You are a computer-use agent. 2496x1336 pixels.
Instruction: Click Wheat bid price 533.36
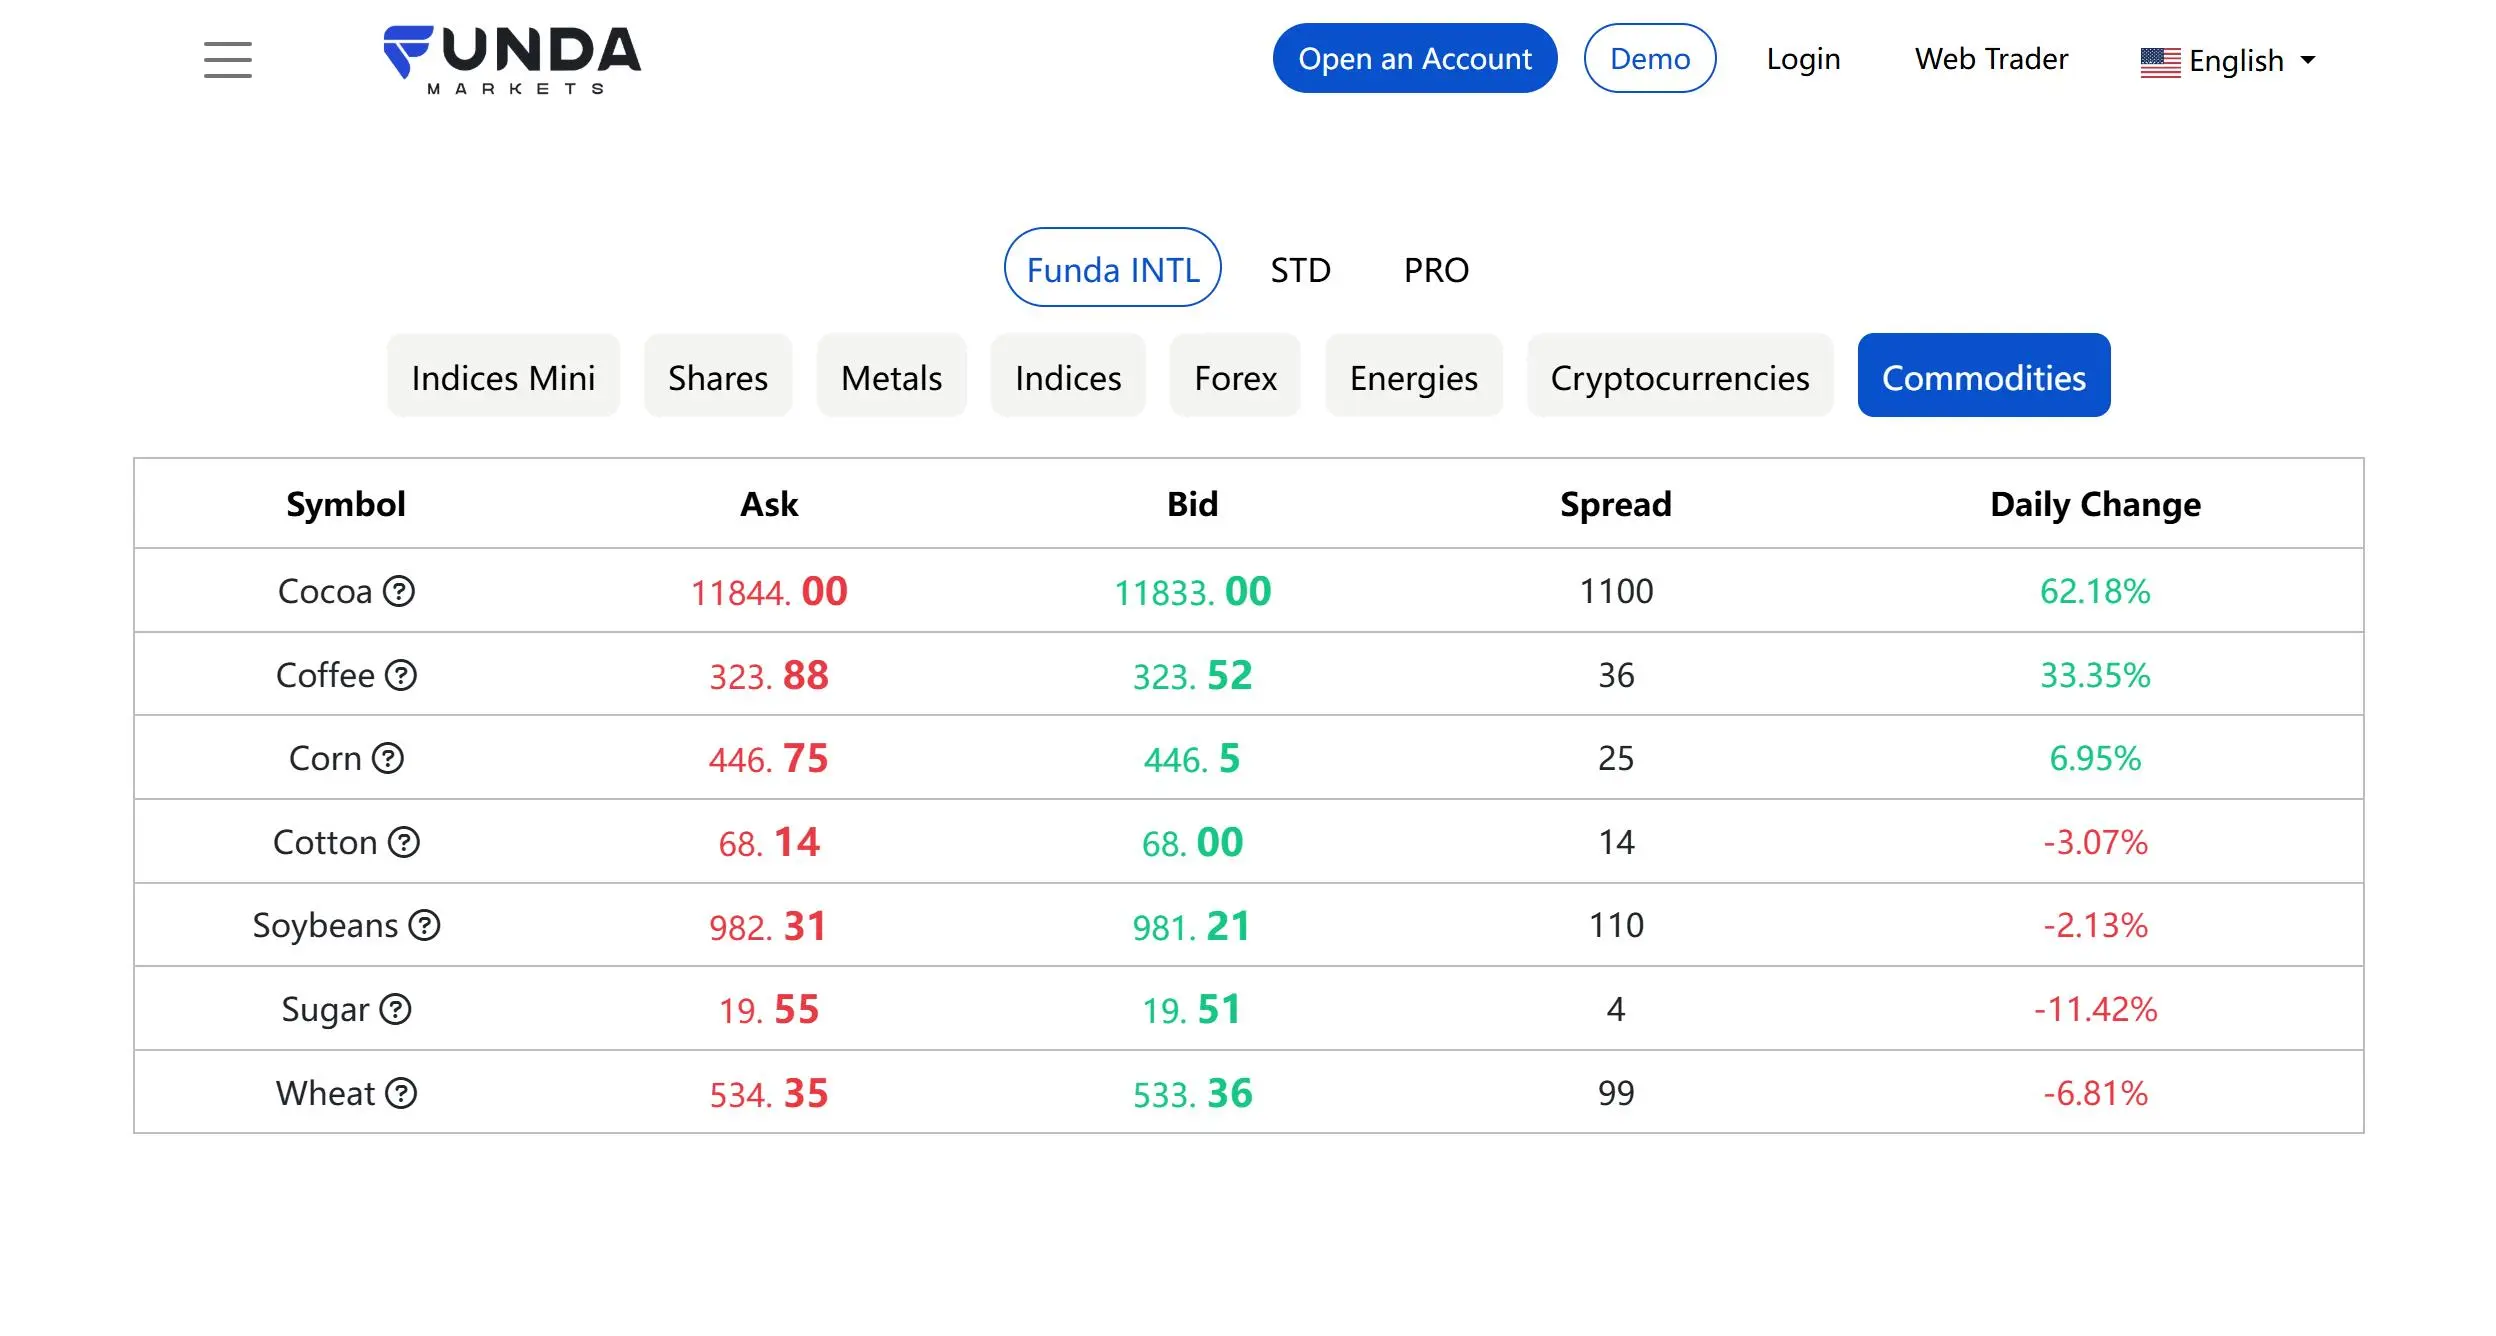(1192, 1094)
